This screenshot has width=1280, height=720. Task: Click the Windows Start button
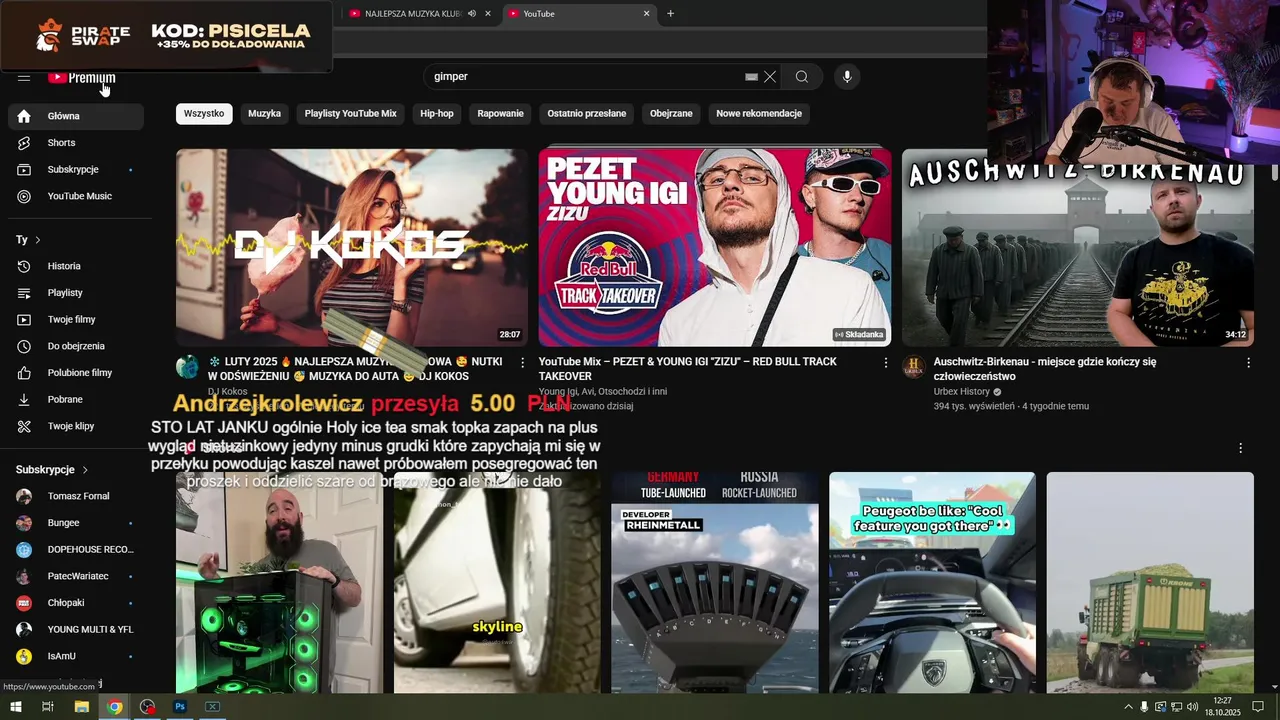point(16,707)
